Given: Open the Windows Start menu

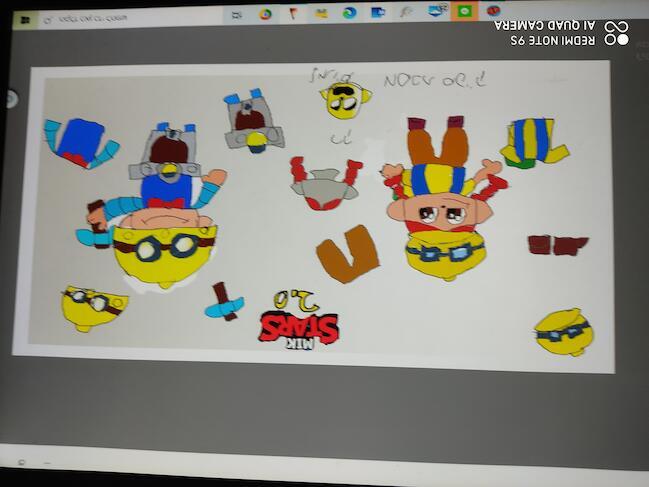Looking at the screenshot, I should pos(26,18).
